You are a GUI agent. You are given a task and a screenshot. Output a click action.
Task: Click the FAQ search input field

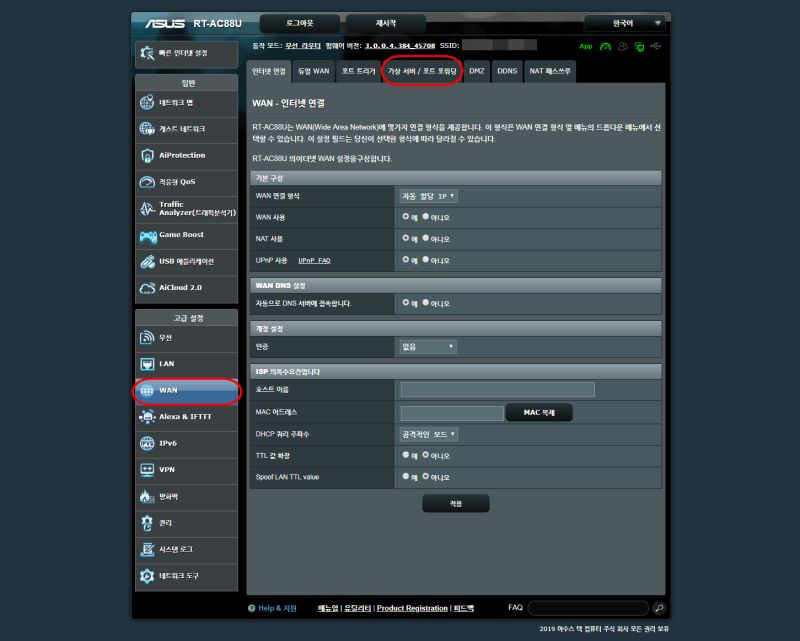click(588, 608)
